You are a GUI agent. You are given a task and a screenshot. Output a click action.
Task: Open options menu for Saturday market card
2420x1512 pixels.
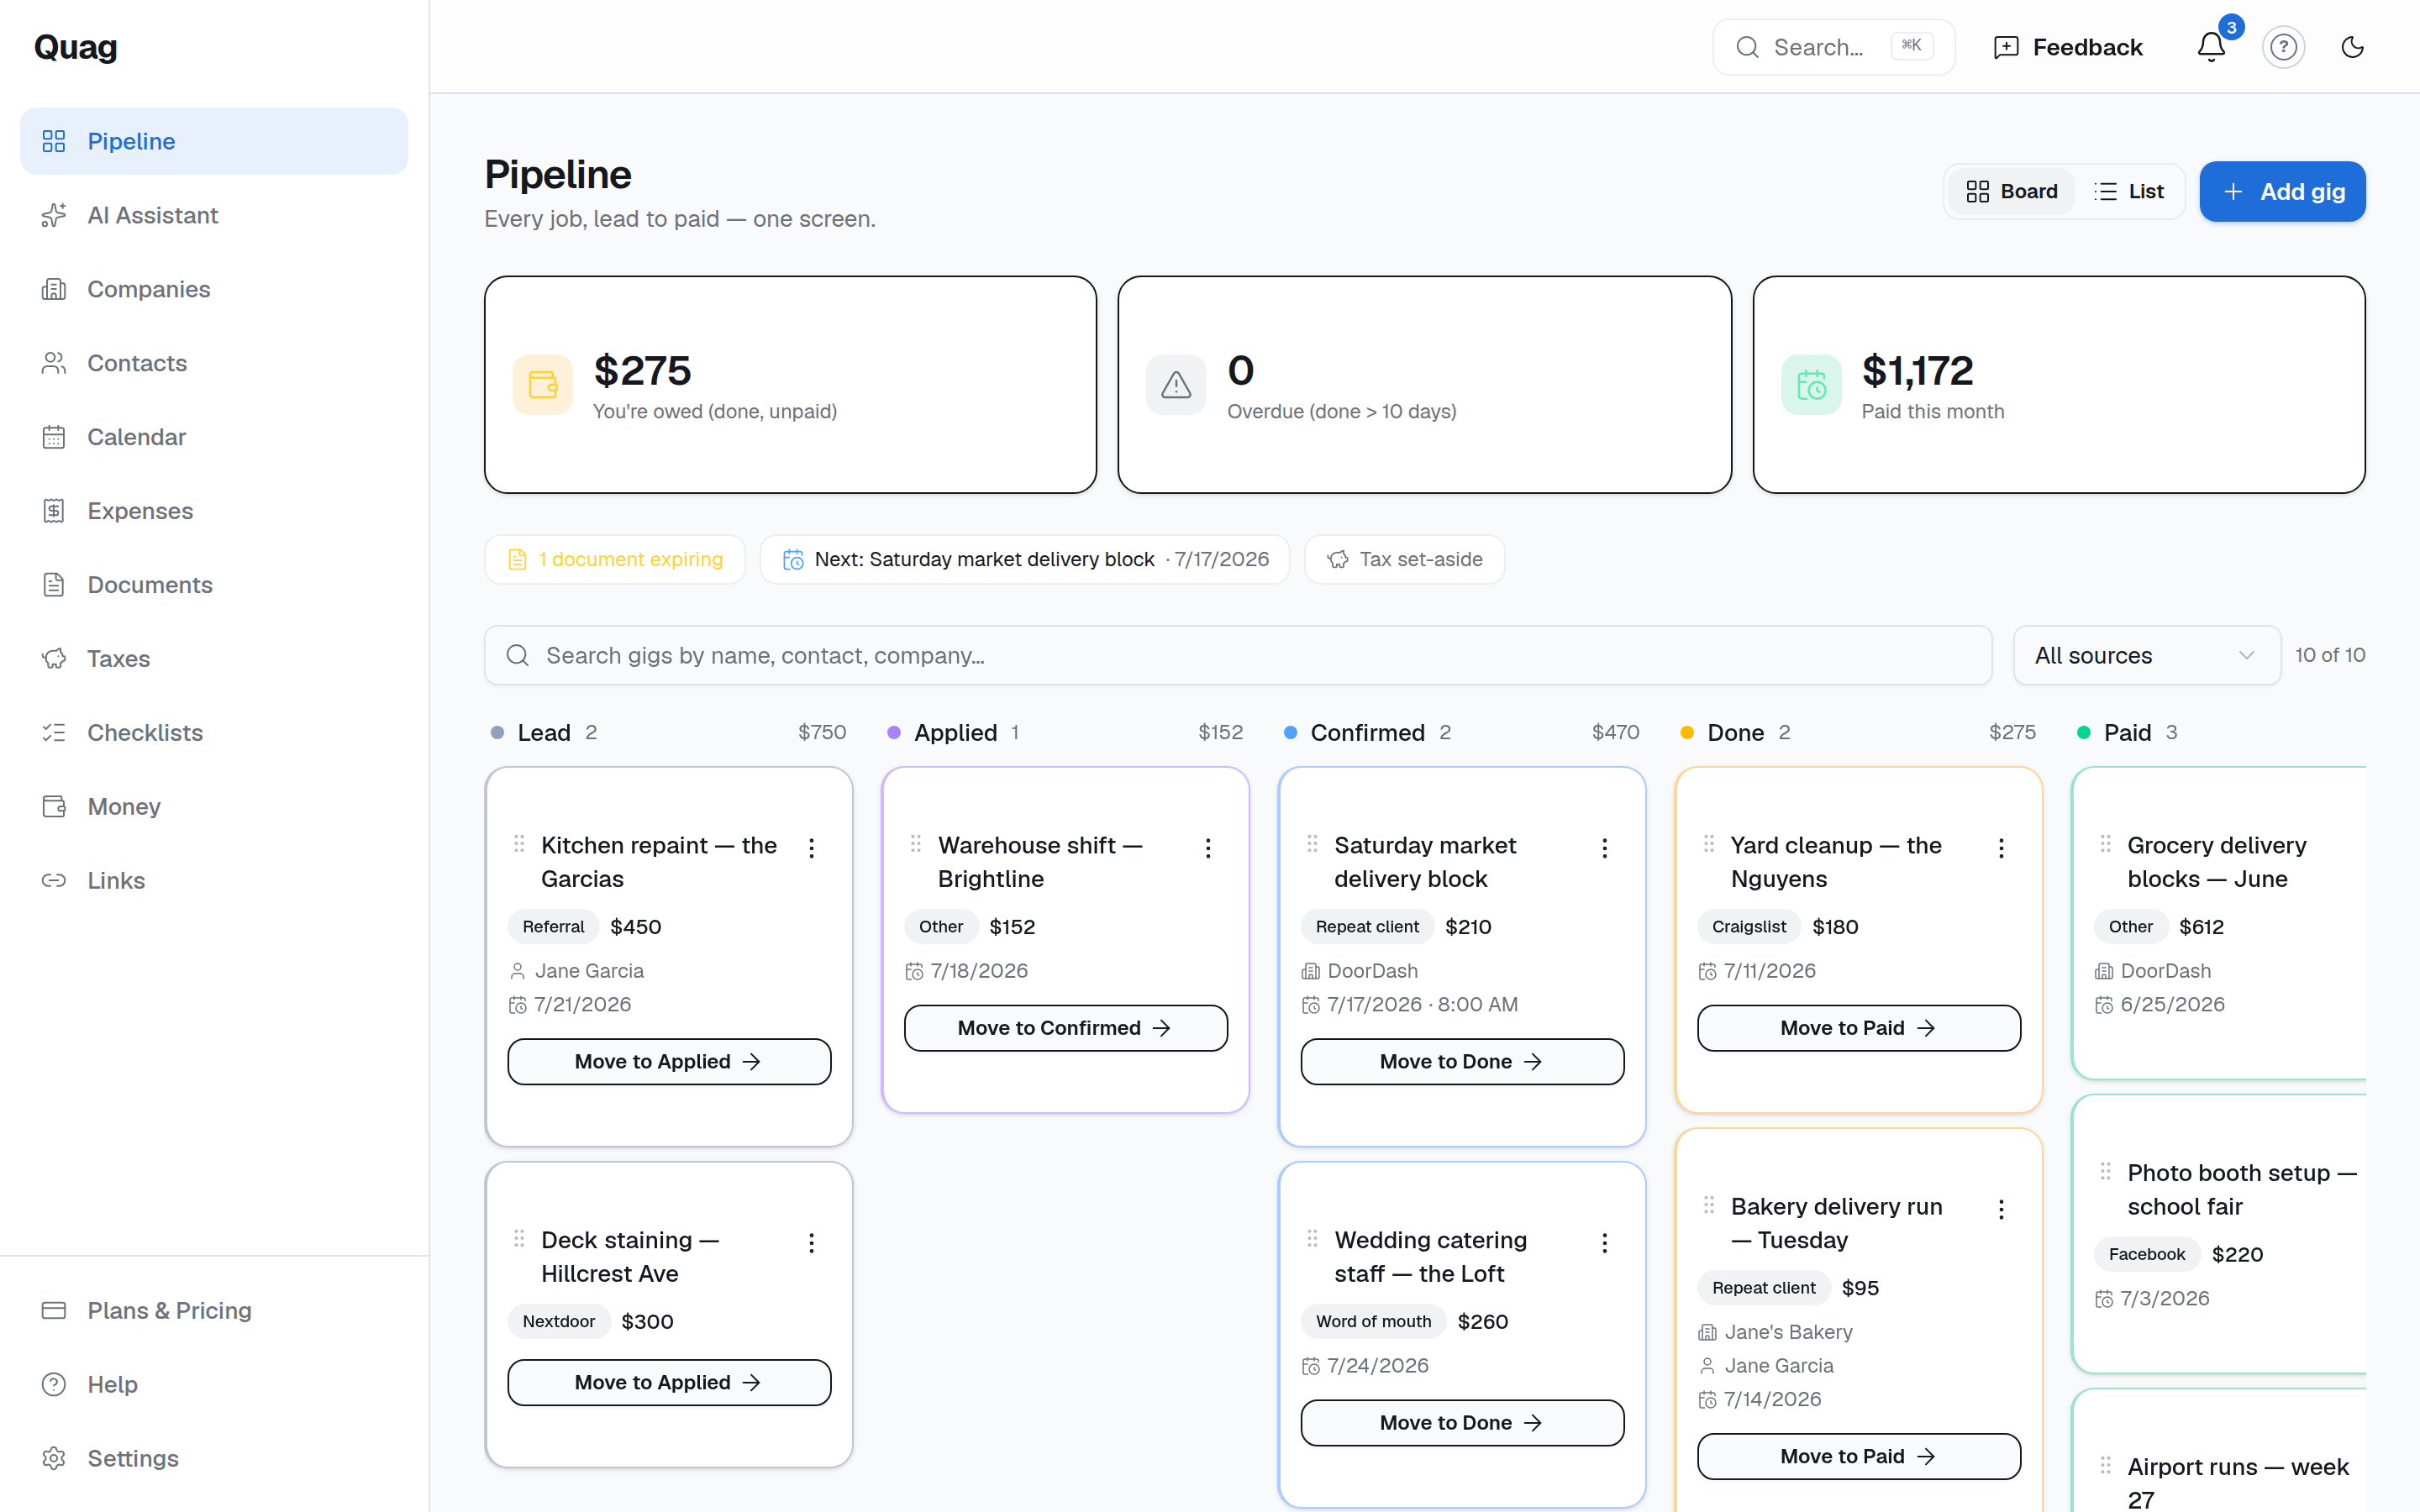[x=1605, y=848]
